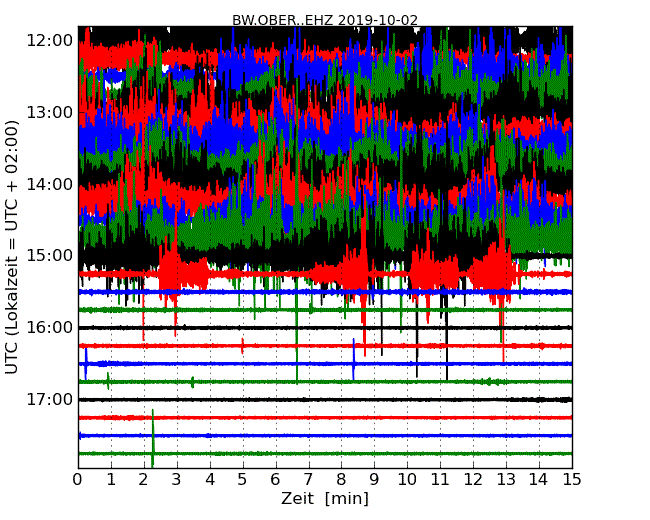Click the x-axis tick label 3
This screenshot has width=650, height=520.
[177, 479]
